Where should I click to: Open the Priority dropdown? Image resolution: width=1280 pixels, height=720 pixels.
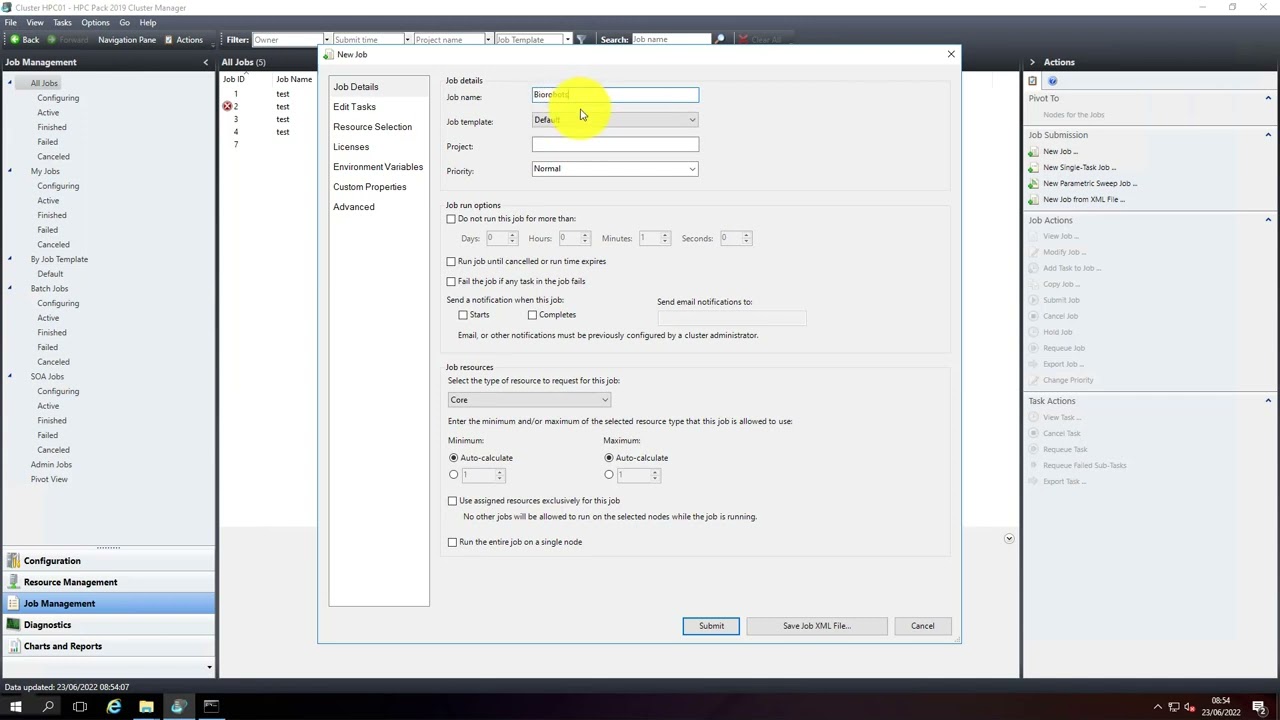(615, 169)
